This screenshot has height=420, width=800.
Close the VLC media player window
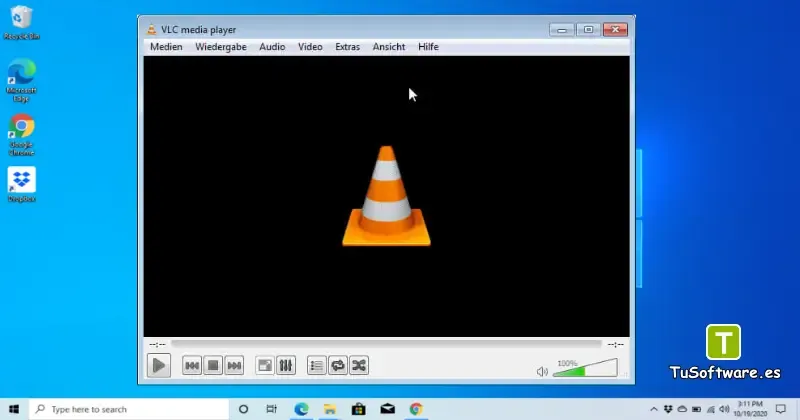click(x=615, y=30)
